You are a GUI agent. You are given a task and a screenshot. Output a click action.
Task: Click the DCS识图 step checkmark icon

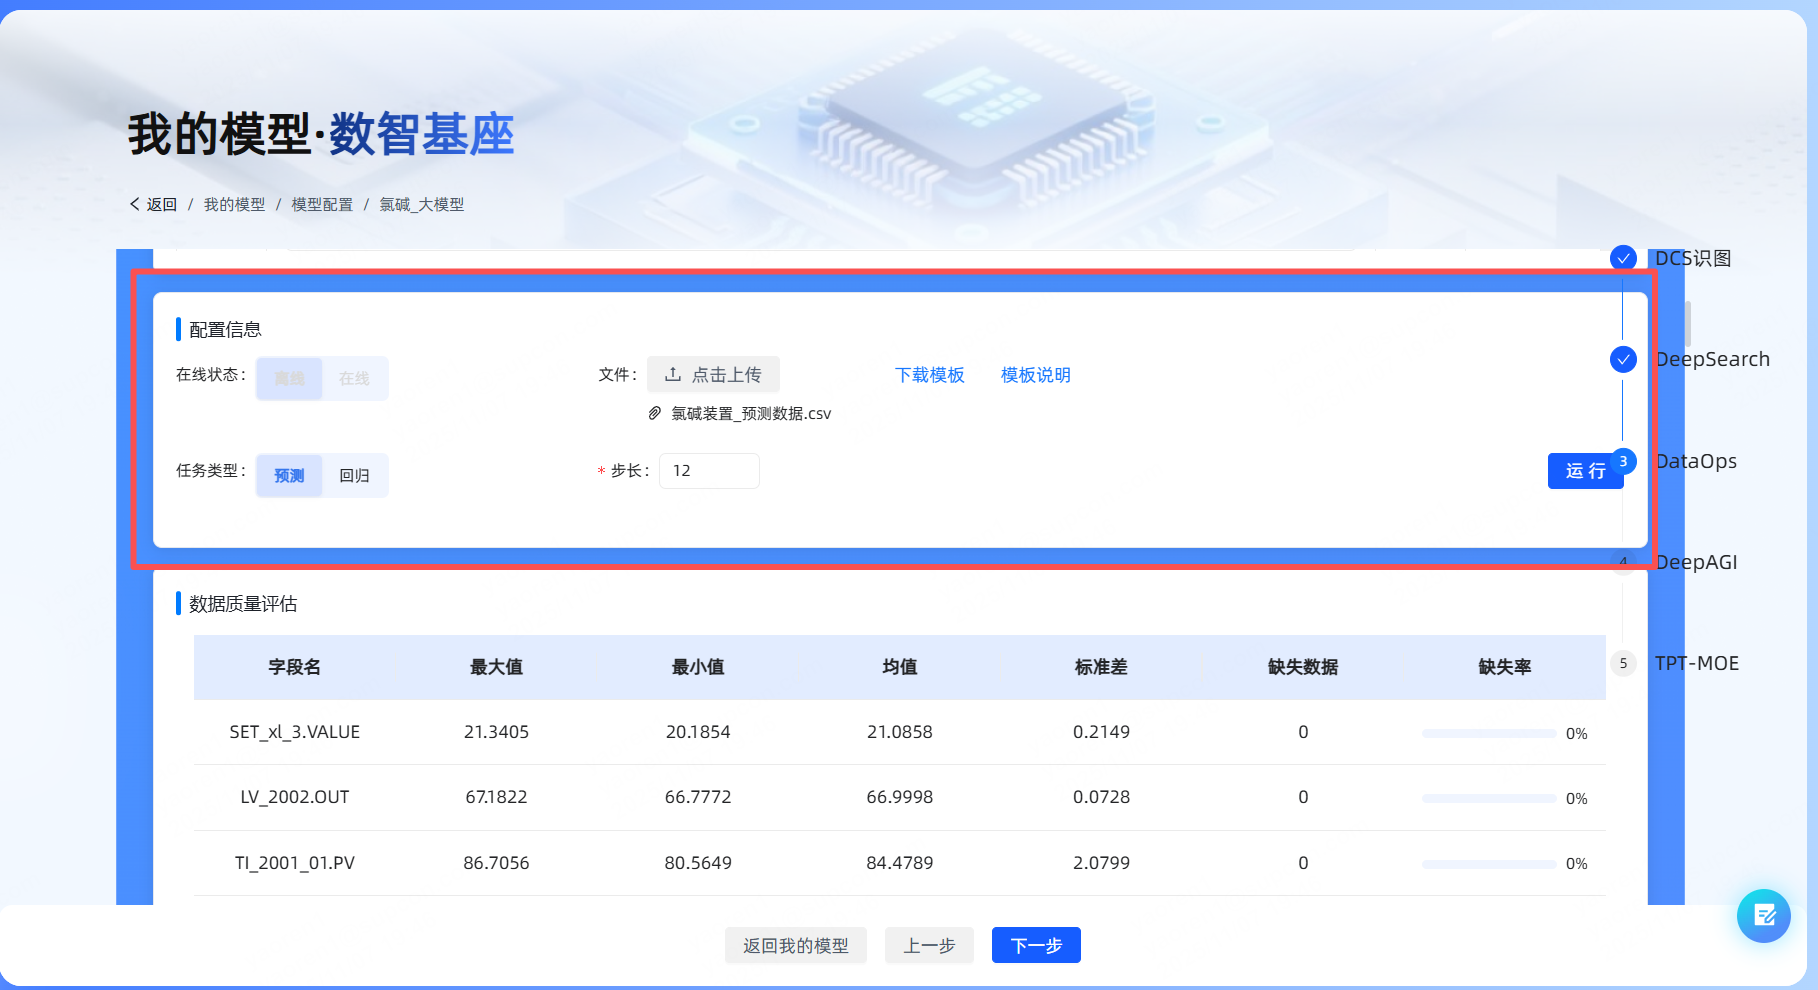click(1623, 258)
